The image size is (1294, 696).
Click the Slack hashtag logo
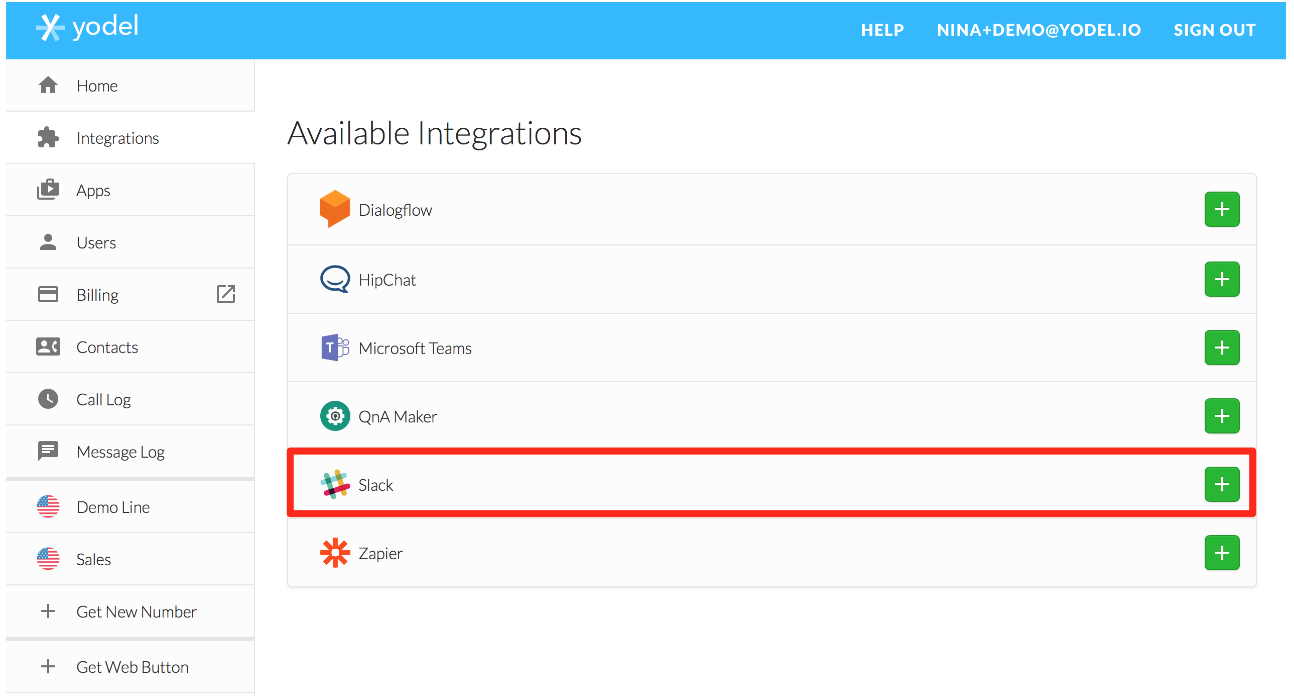pyautogui.click(x=335, y=485)
